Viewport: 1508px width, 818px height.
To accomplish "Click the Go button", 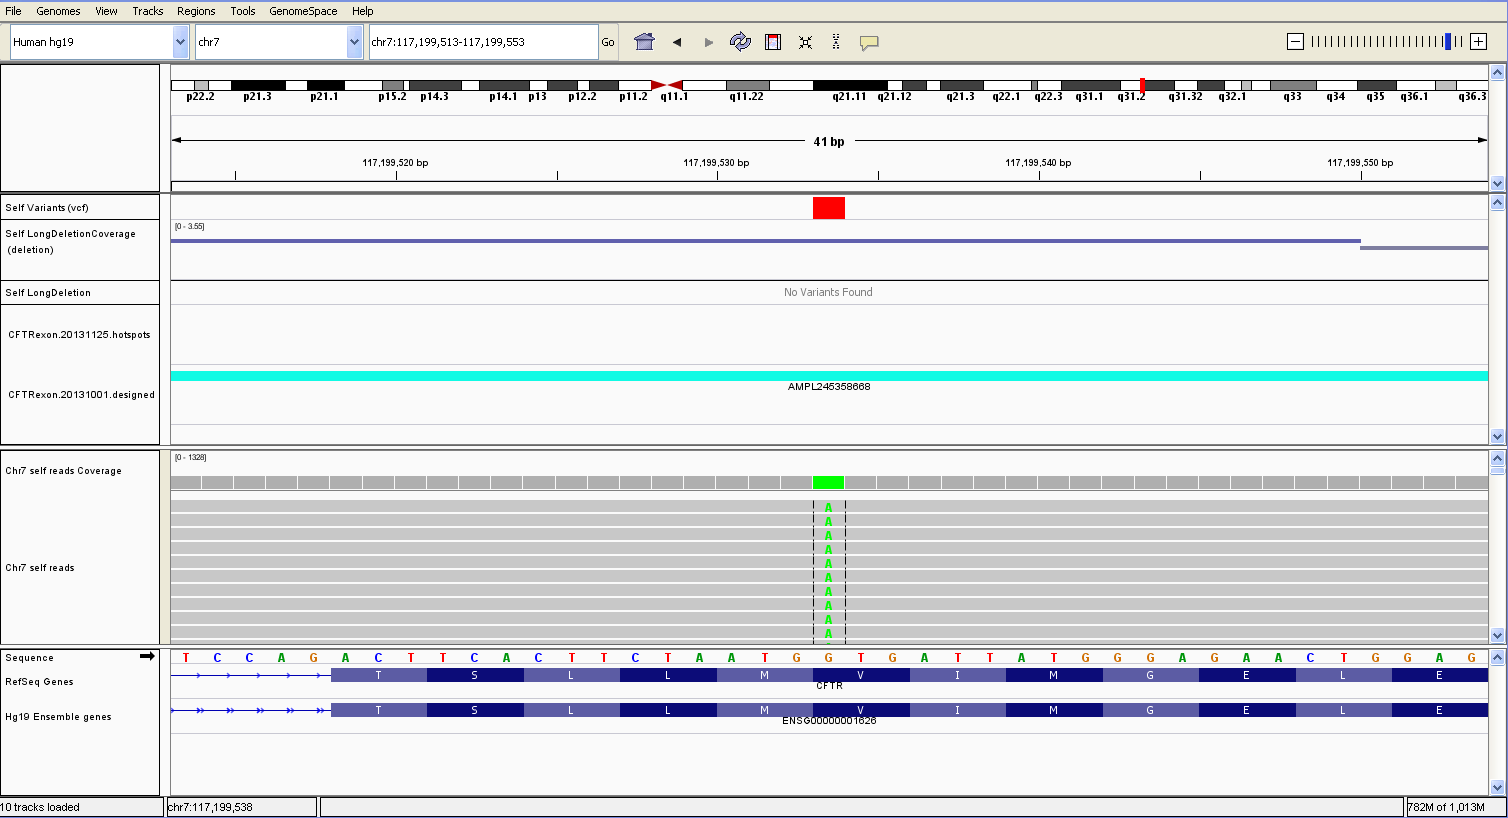I will (x=608, y=42).
